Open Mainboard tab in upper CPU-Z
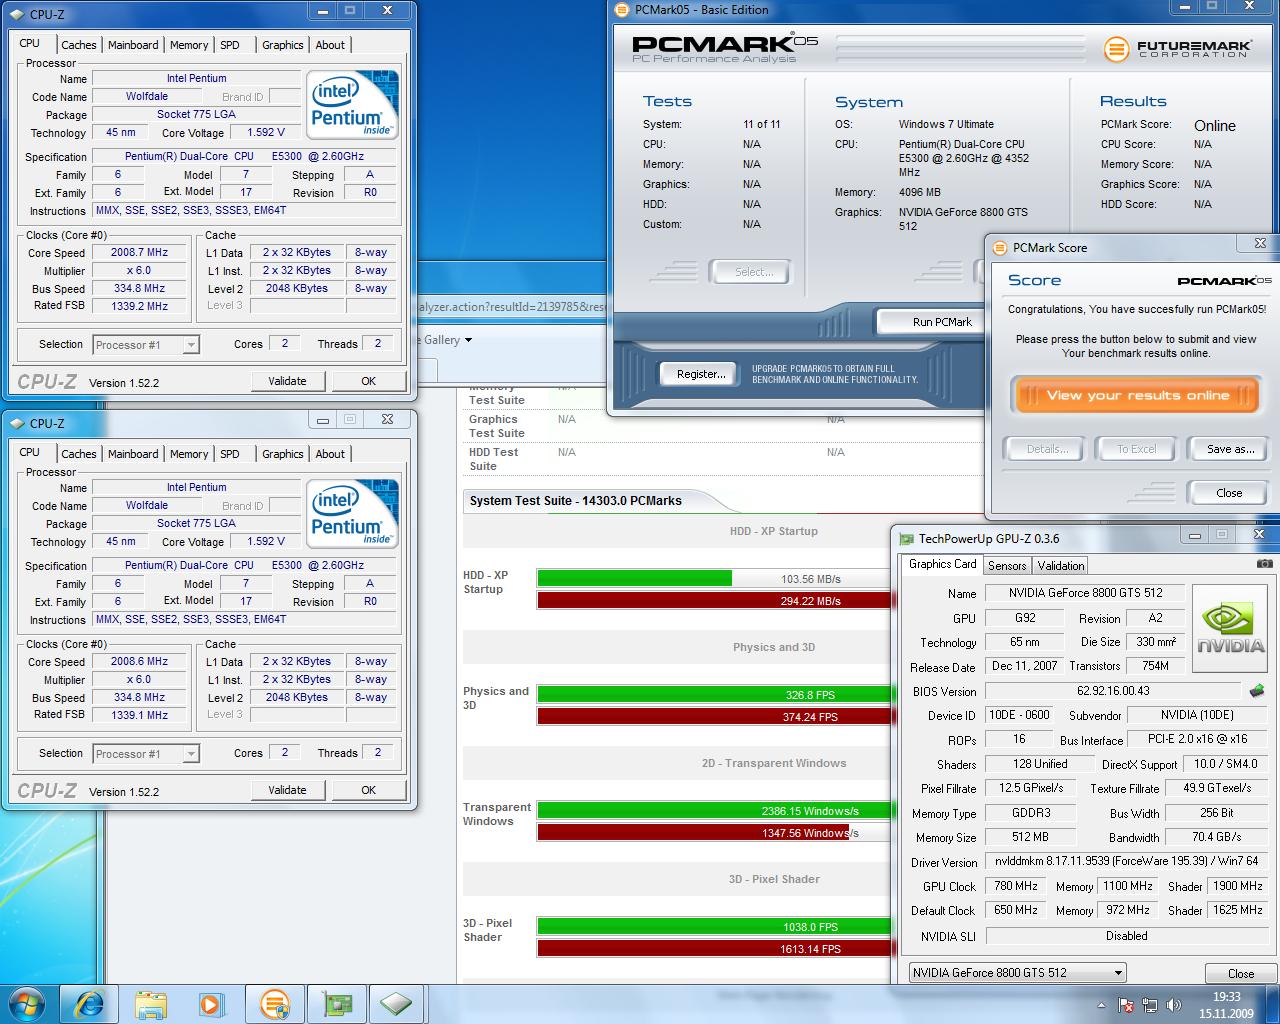The width and height of the screenshot is (1280, 1024). pyautogui.click(x=133, y=45)
